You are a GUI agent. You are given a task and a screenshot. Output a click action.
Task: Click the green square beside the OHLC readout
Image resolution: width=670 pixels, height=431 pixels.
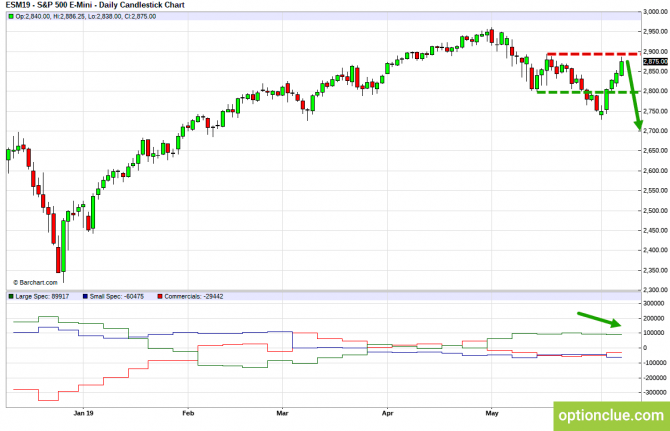[11, 16]
